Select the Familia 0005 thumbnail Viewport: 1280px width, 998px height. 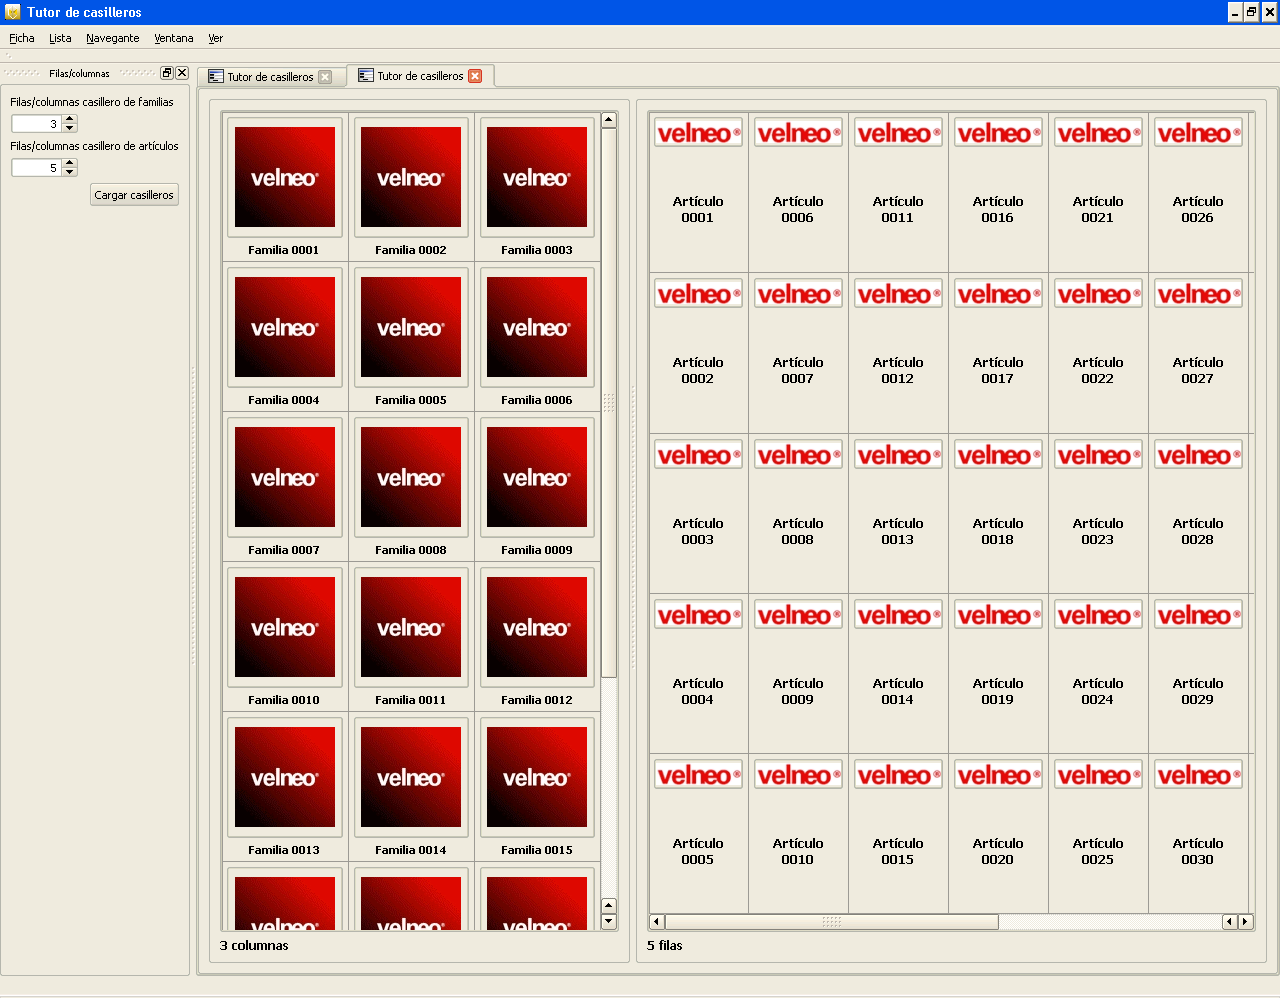point(411,328)
